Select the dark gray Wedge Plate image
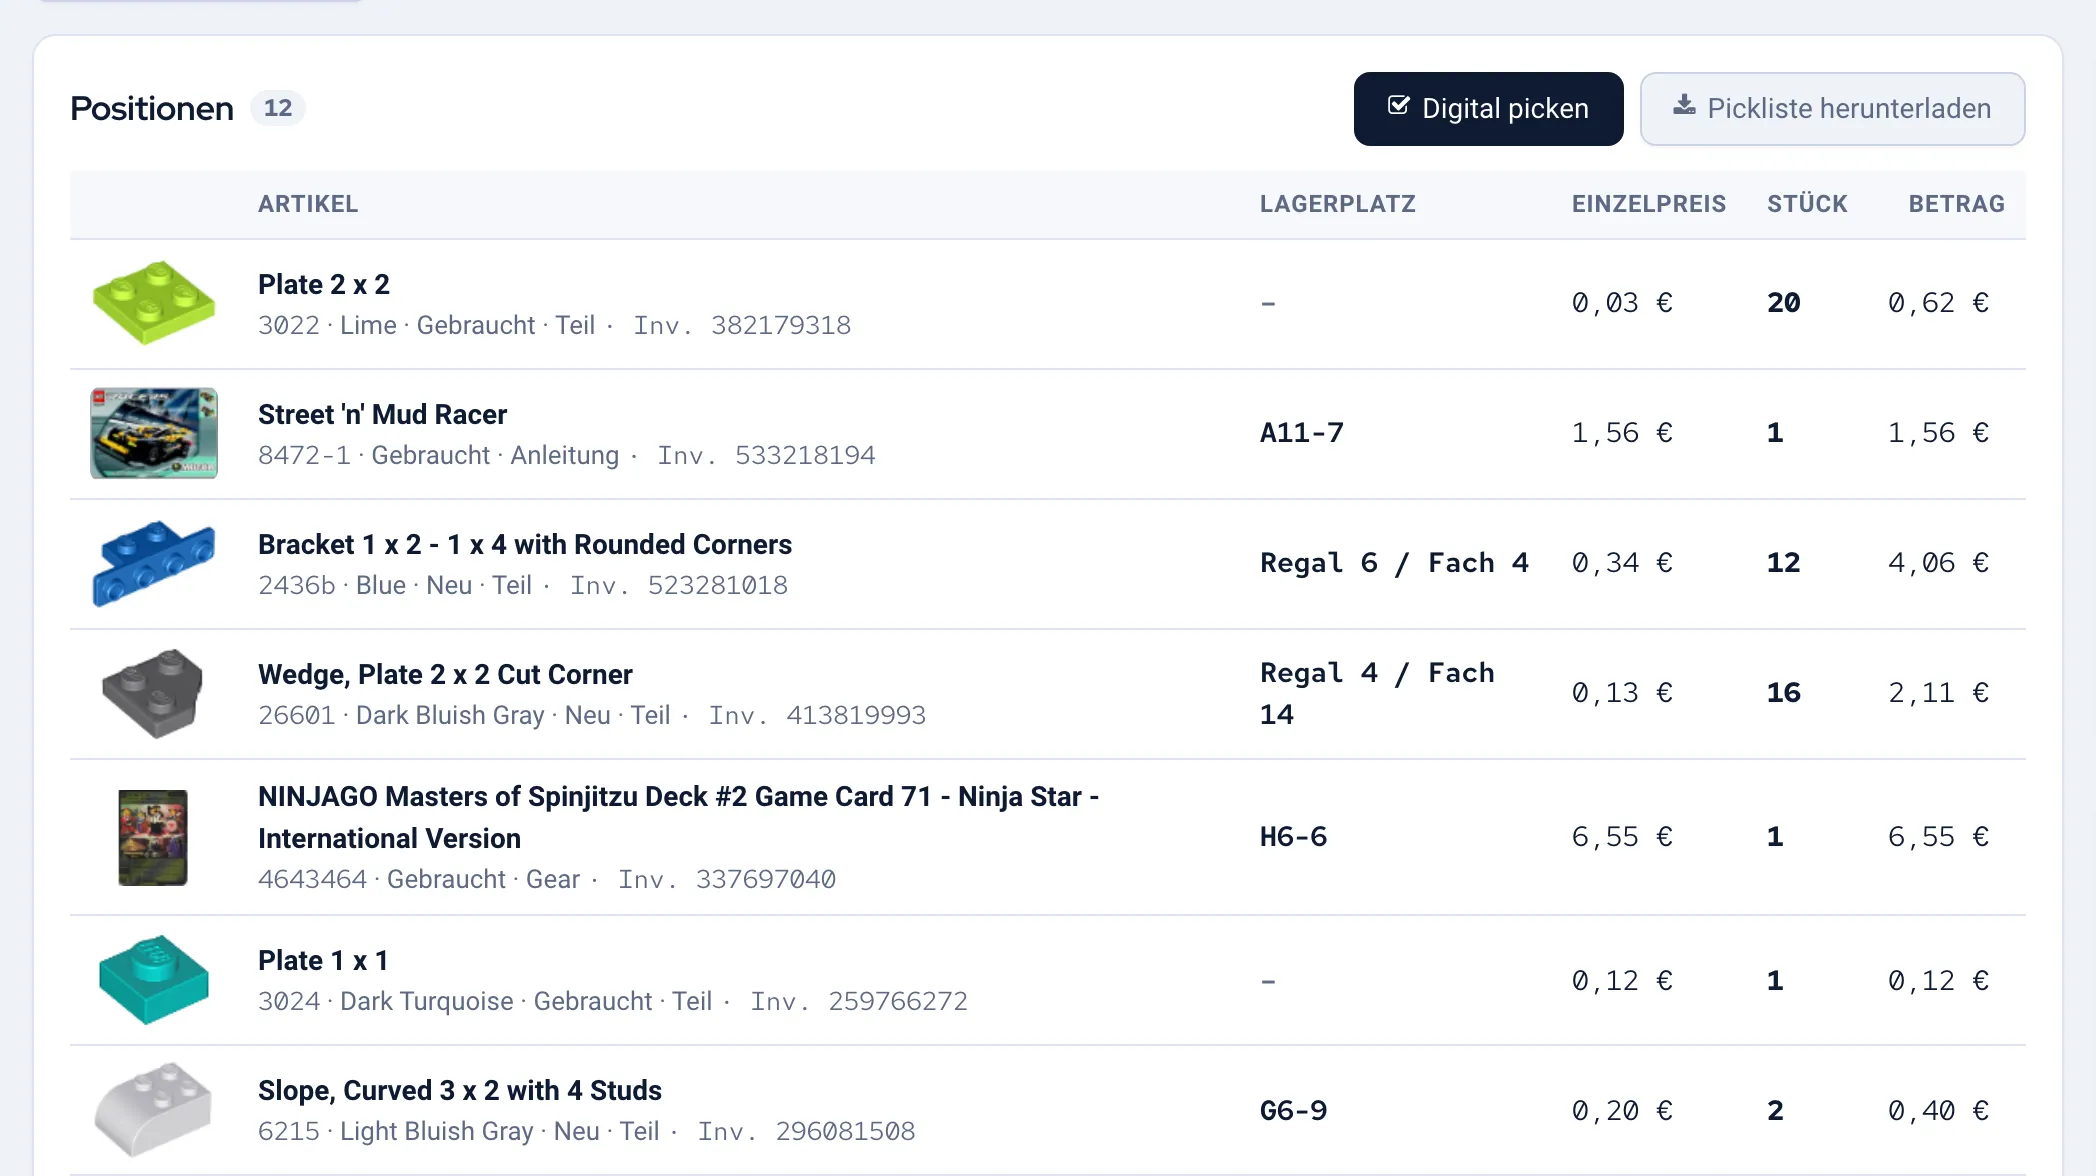Screen dimensions: 2096x1176 coord(154,693)
